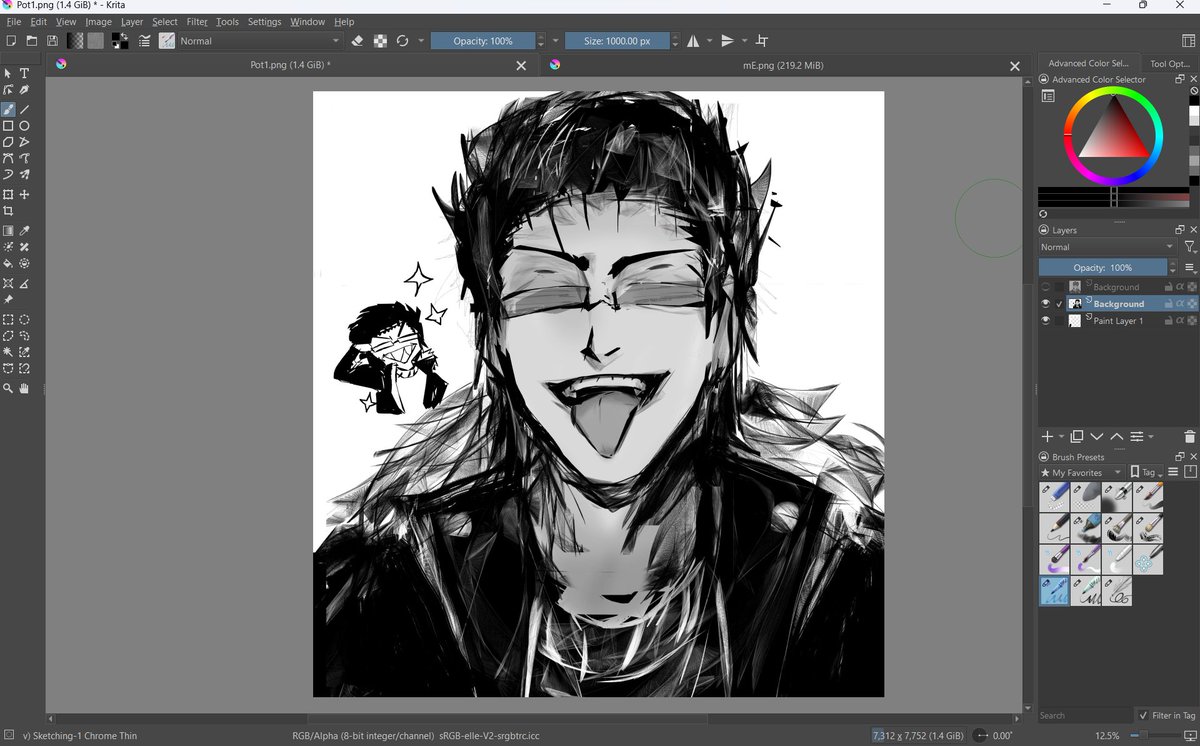This screenshot has height=746, width=1200.
Task: Open the File menu
Action: point(14,21)
